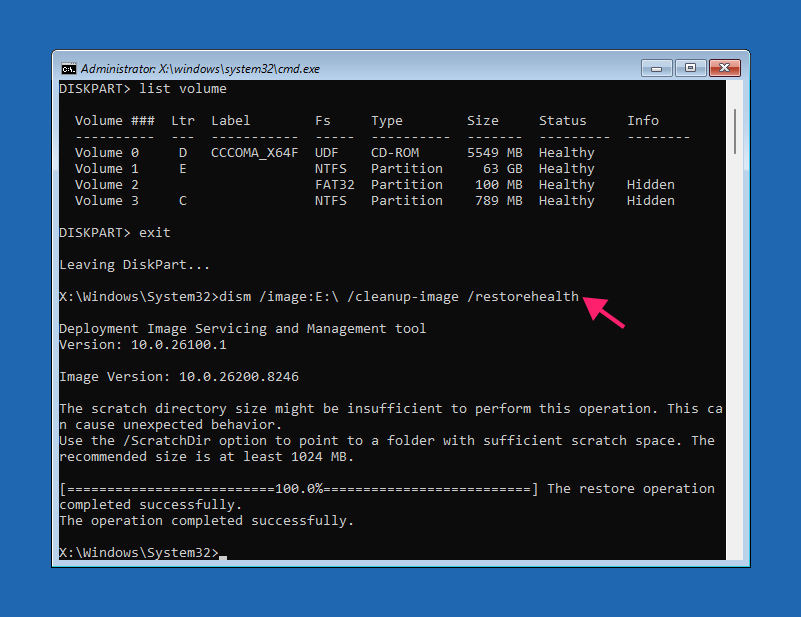Click the '/ScratchDir' option text
This screenshot has width=801, height=617.
[167, 441]
